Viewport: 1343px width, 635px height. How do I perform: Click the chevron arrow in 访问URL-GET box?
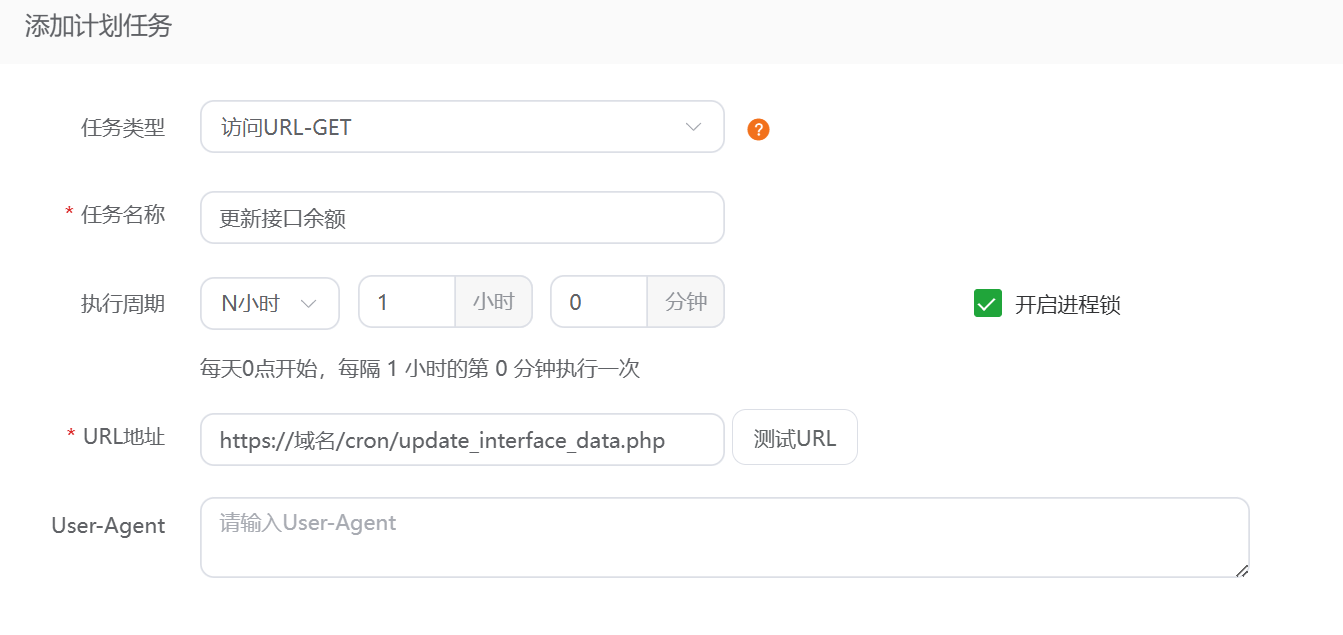(x=693, y=127)
